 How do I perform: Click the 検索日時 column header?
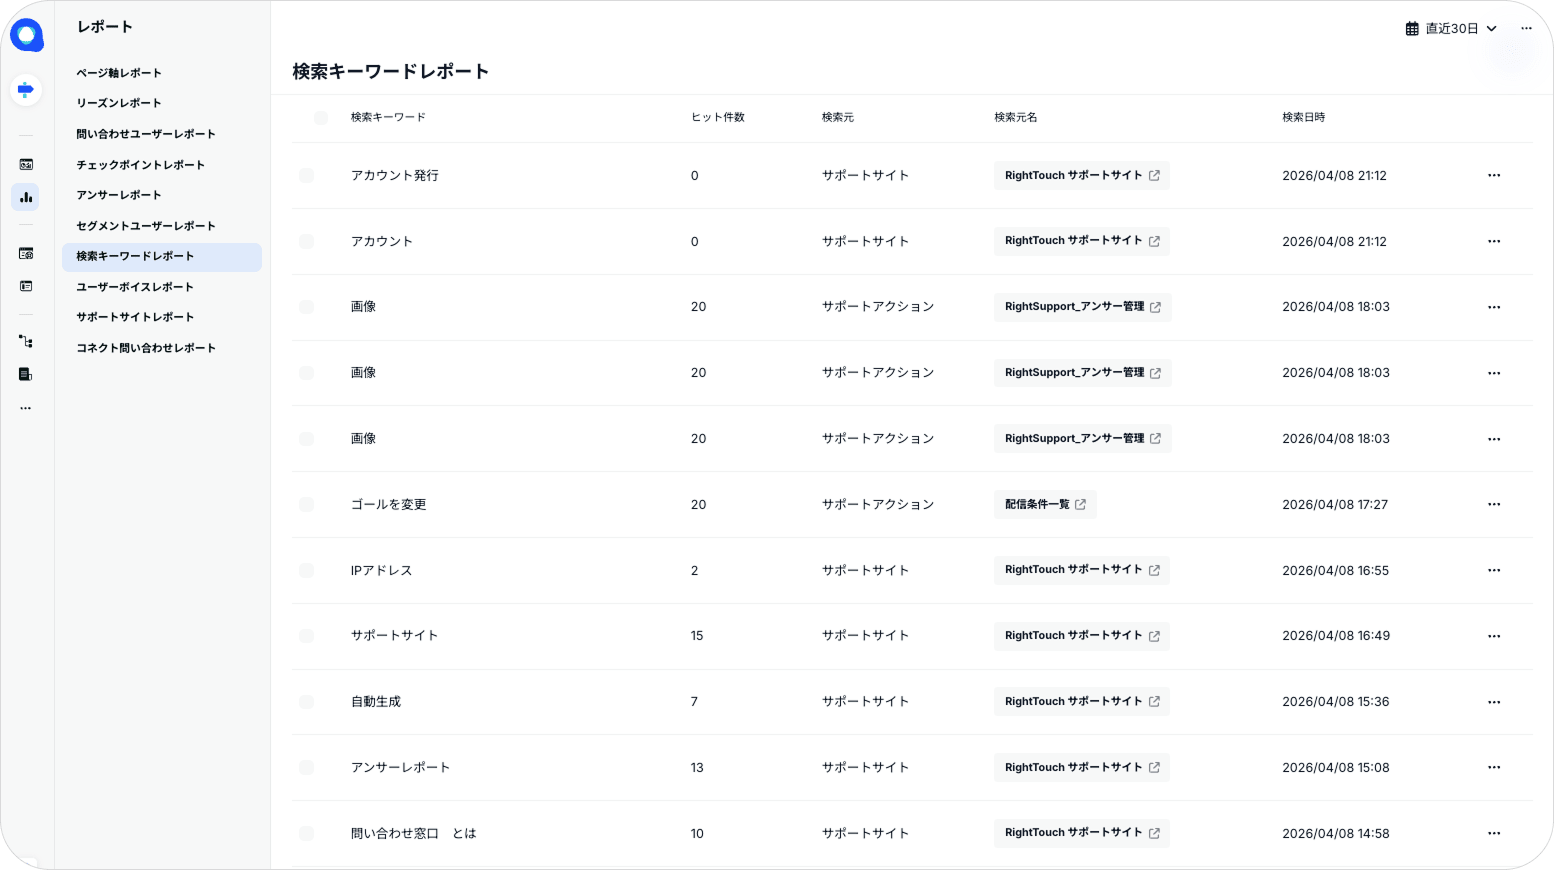tap(1303, 118)
